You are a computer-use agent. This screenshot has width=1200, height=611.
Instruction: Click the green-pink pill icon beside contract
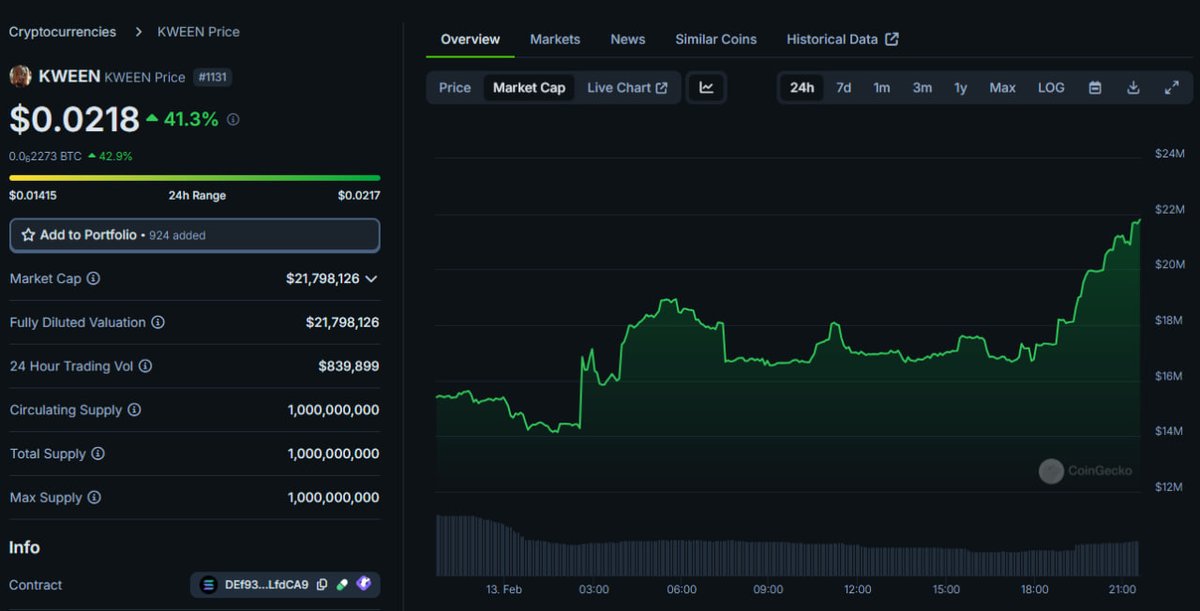pos(342,584)
